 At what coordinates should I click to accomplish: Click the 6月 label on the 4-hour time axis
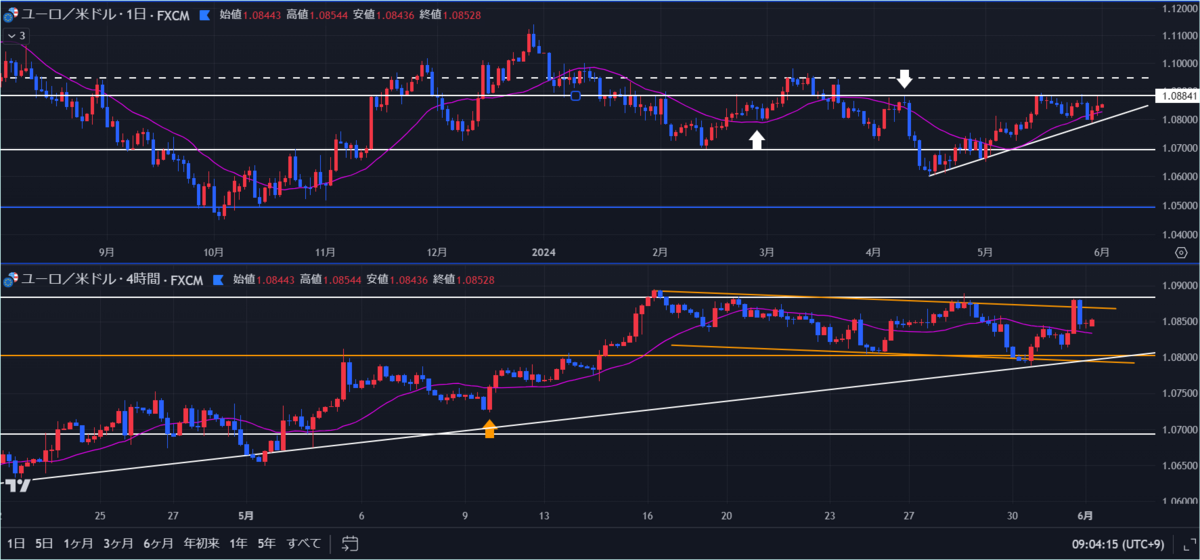click(x=1086, y=516)
